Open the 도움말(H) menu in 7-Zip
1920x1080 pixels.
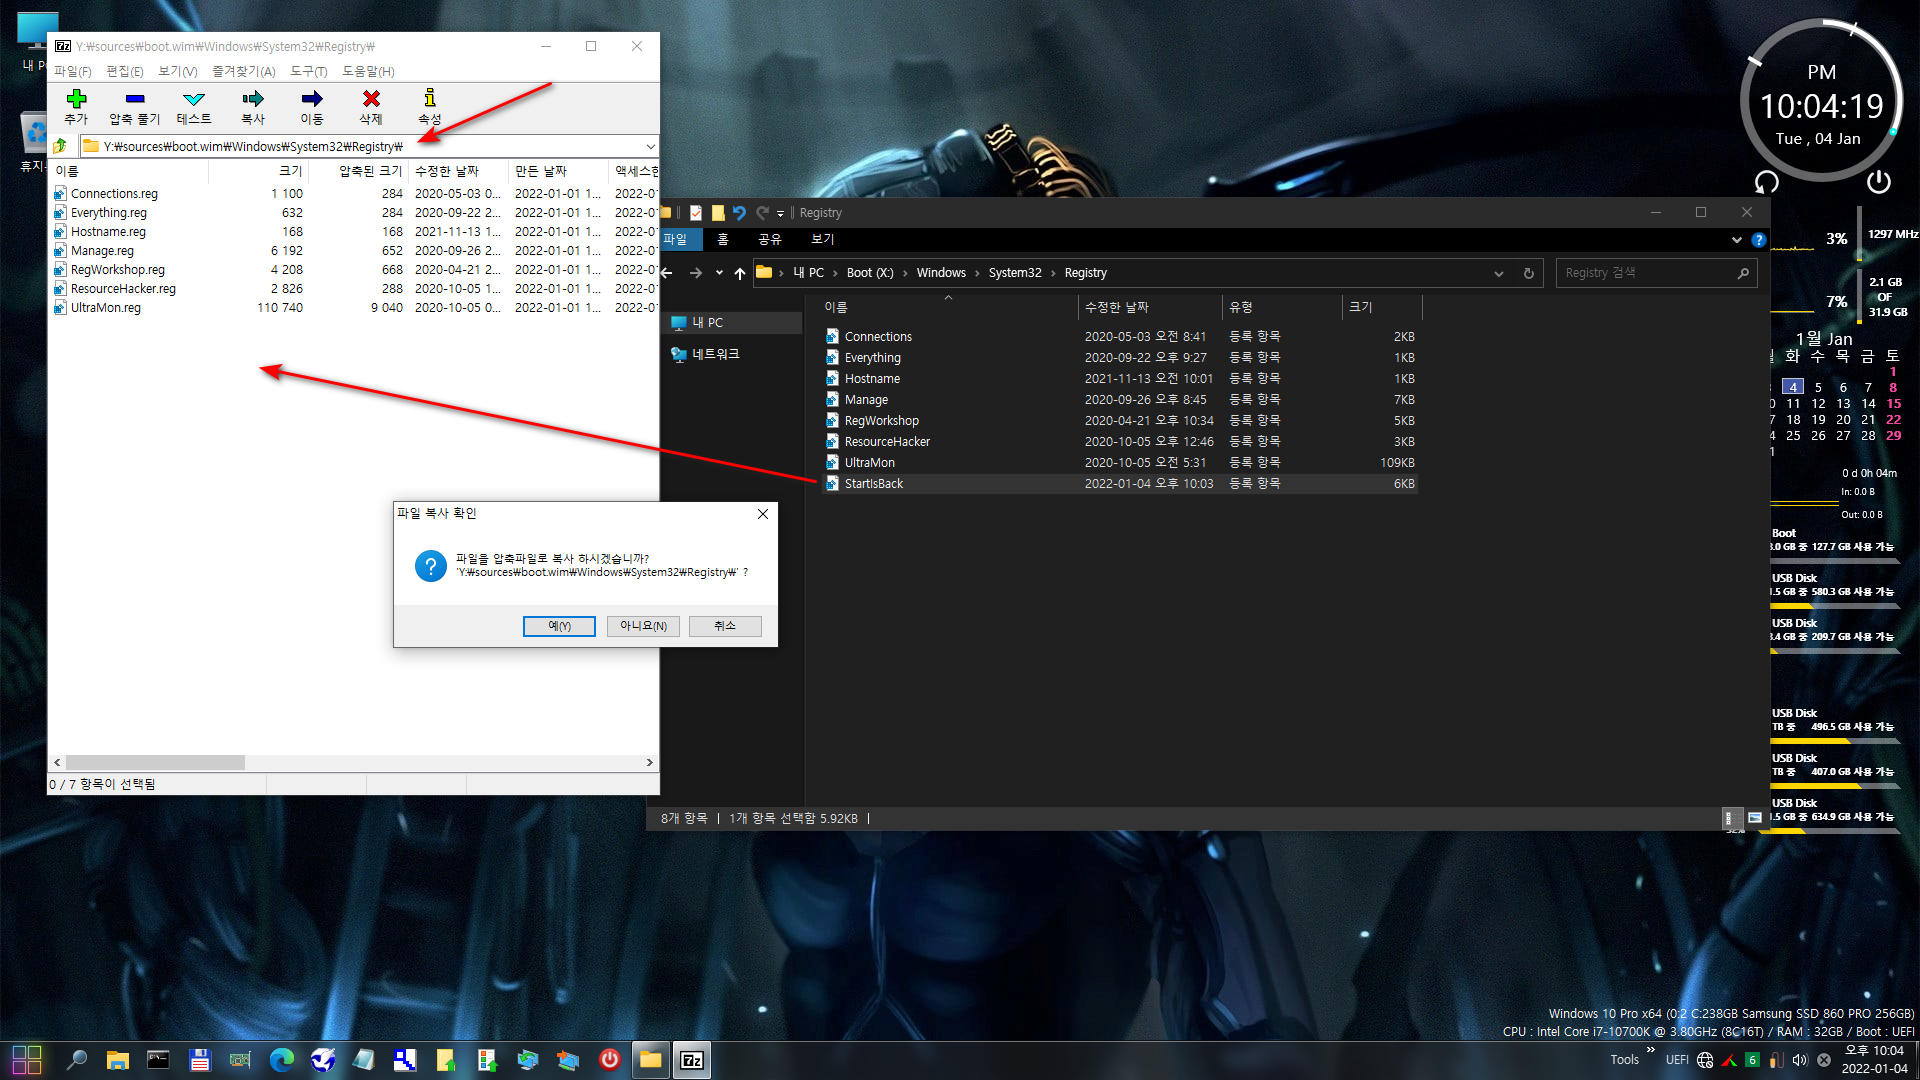[x=368, y=71]
